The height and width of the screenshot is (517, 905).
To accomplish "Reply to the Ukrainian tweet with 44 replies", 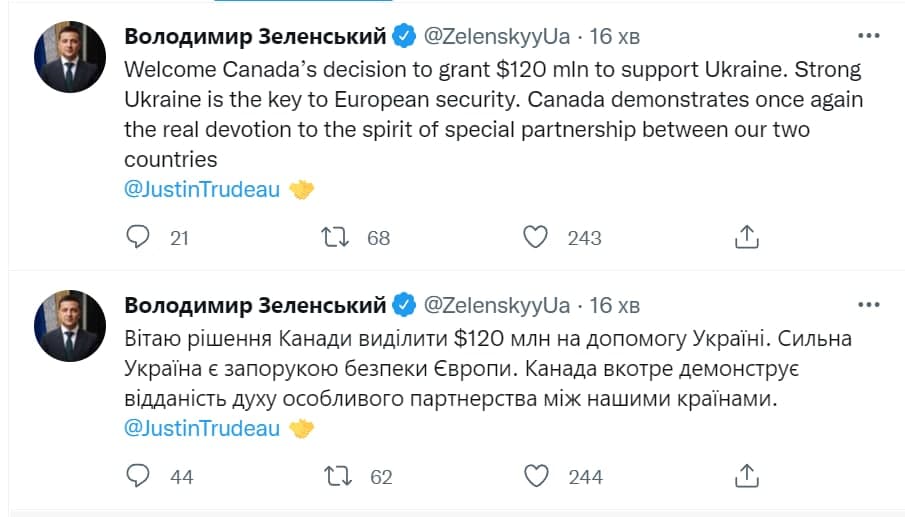I will pos(139,476).
